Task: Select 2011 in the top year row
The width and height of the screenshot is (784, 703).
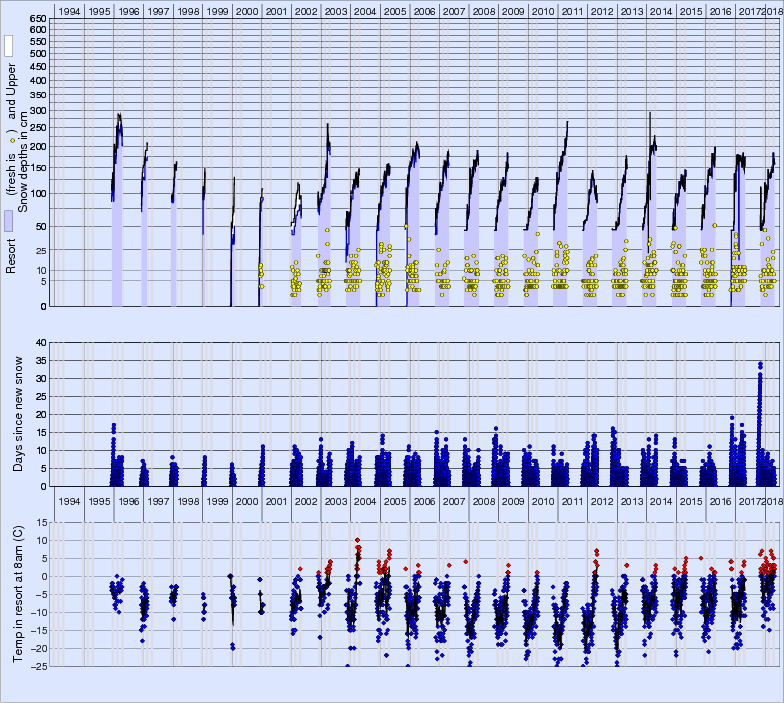Action: click(x=572, y=11)
